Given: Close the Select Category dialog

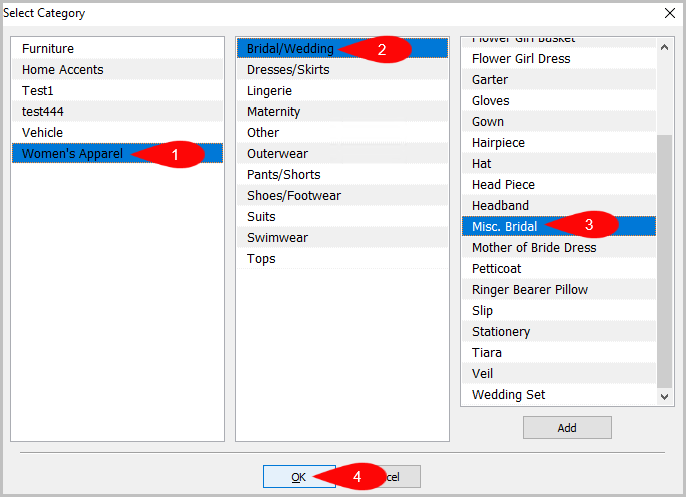Looking at the screenshot, I should click(x=670, y=13).
